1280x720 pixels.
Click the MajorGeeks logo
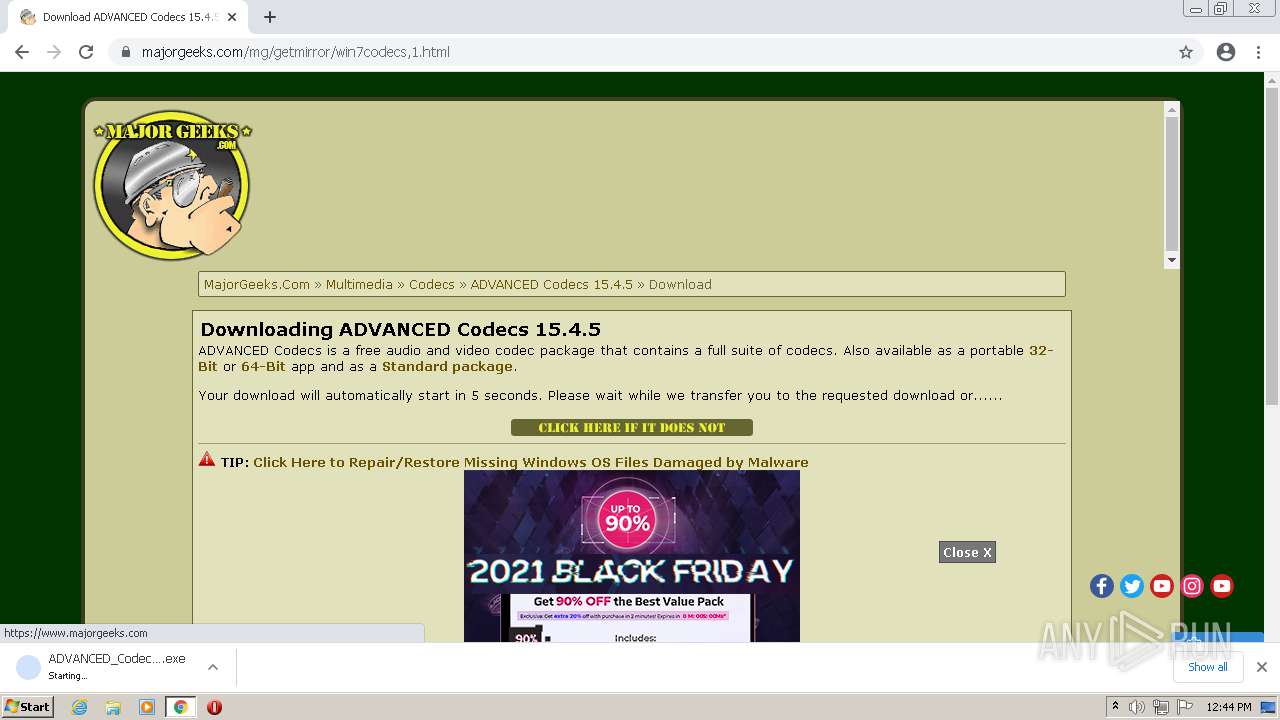pos(172,185)
